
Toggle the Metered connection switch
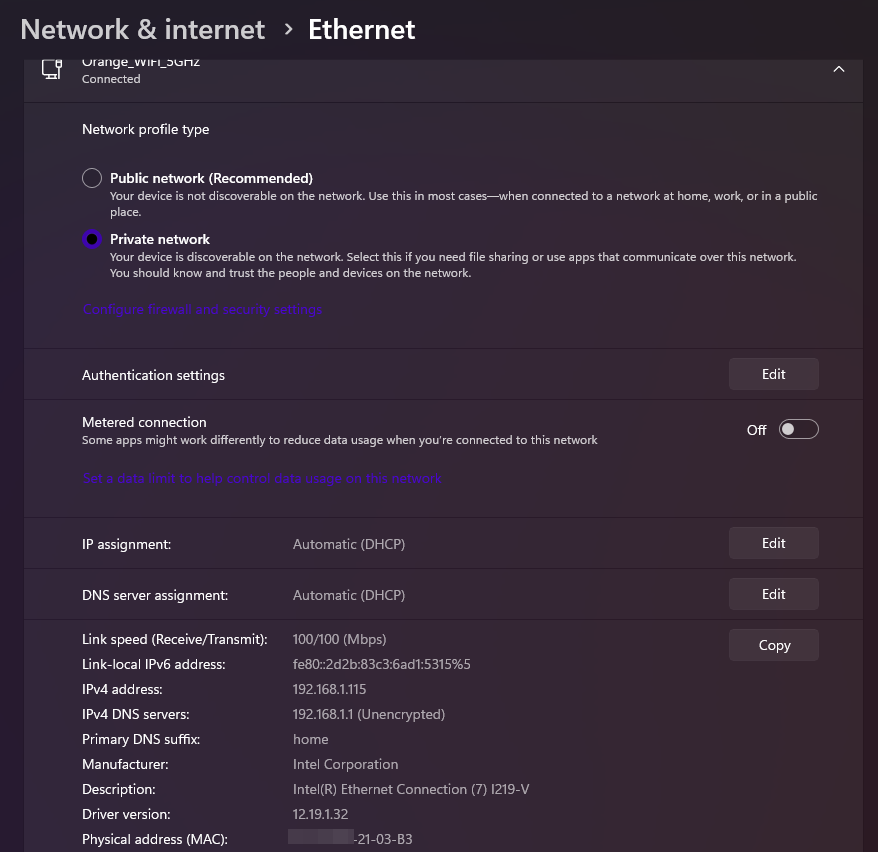[x=798, y=429]
